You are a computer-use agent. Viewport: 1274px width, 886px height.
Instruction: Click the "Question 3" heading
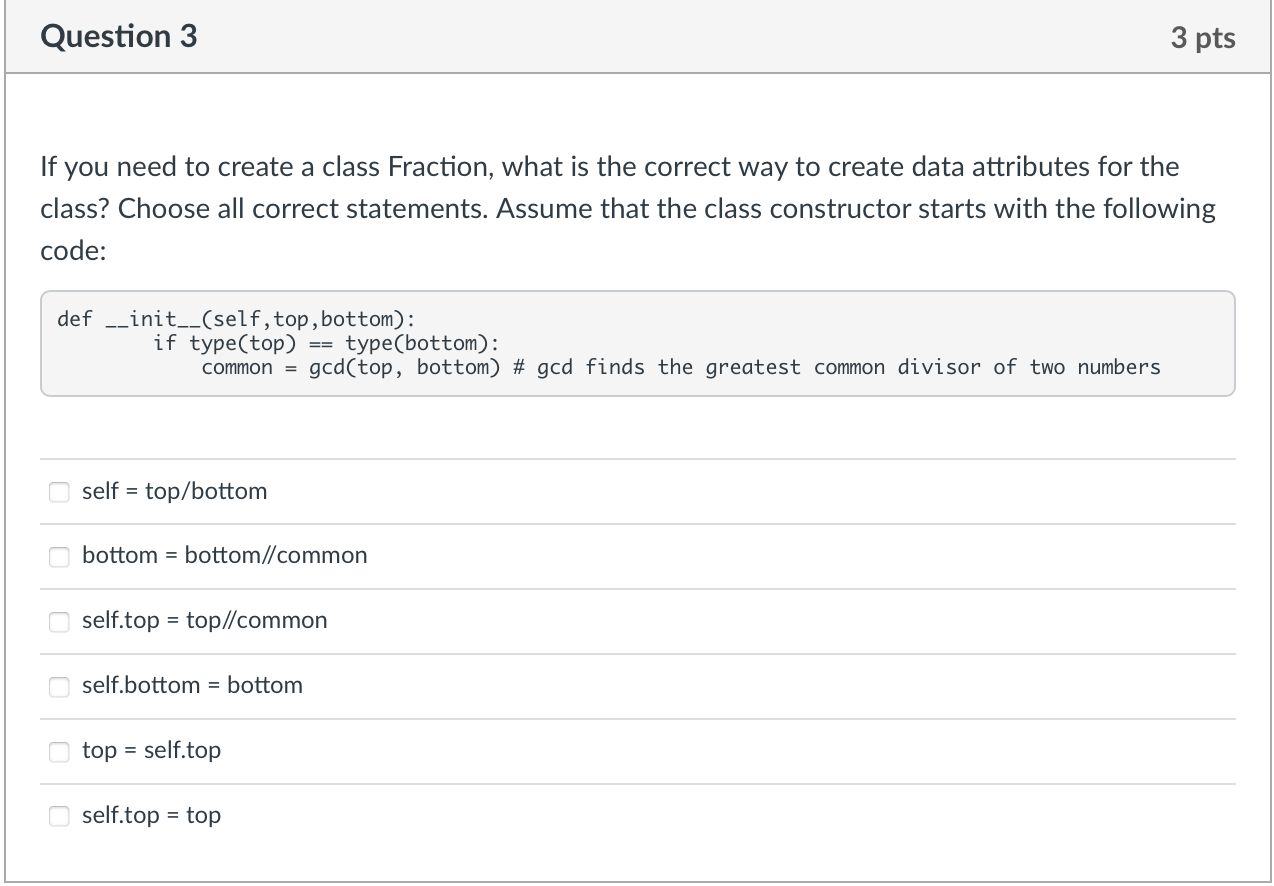point(119,37)
